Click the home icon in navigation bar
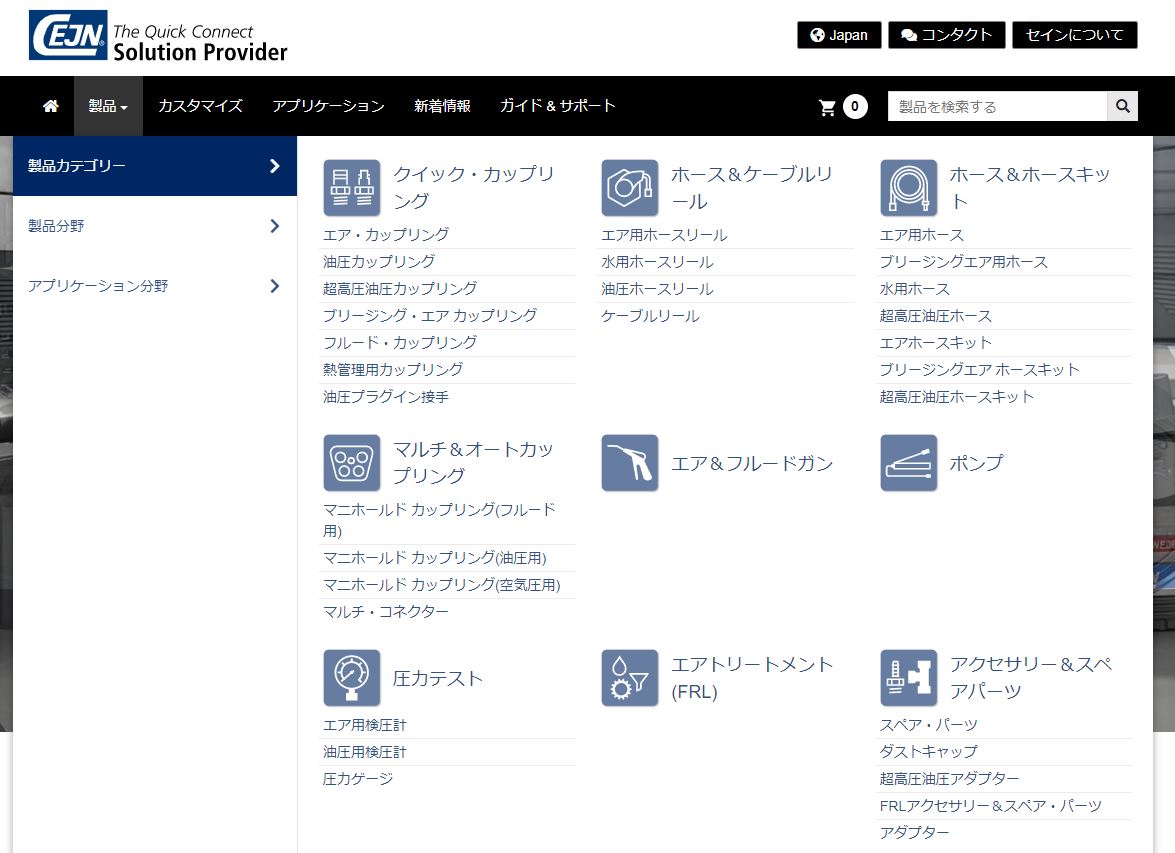 (51, 106)
